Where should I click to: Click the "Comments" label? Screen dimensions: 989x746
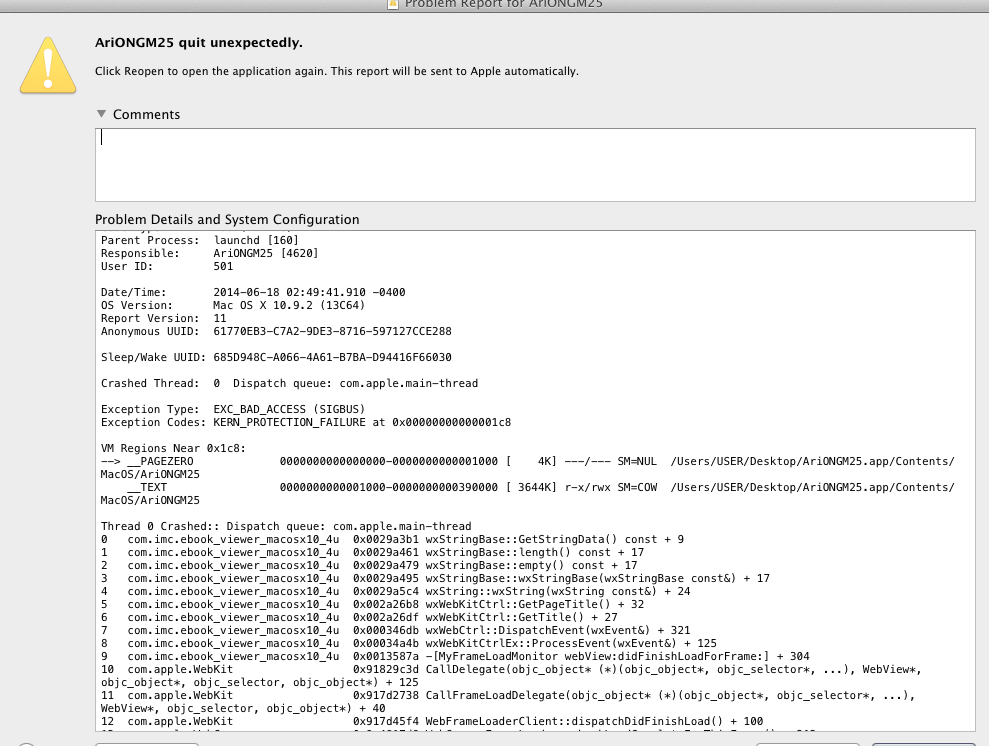pos(146,115)
